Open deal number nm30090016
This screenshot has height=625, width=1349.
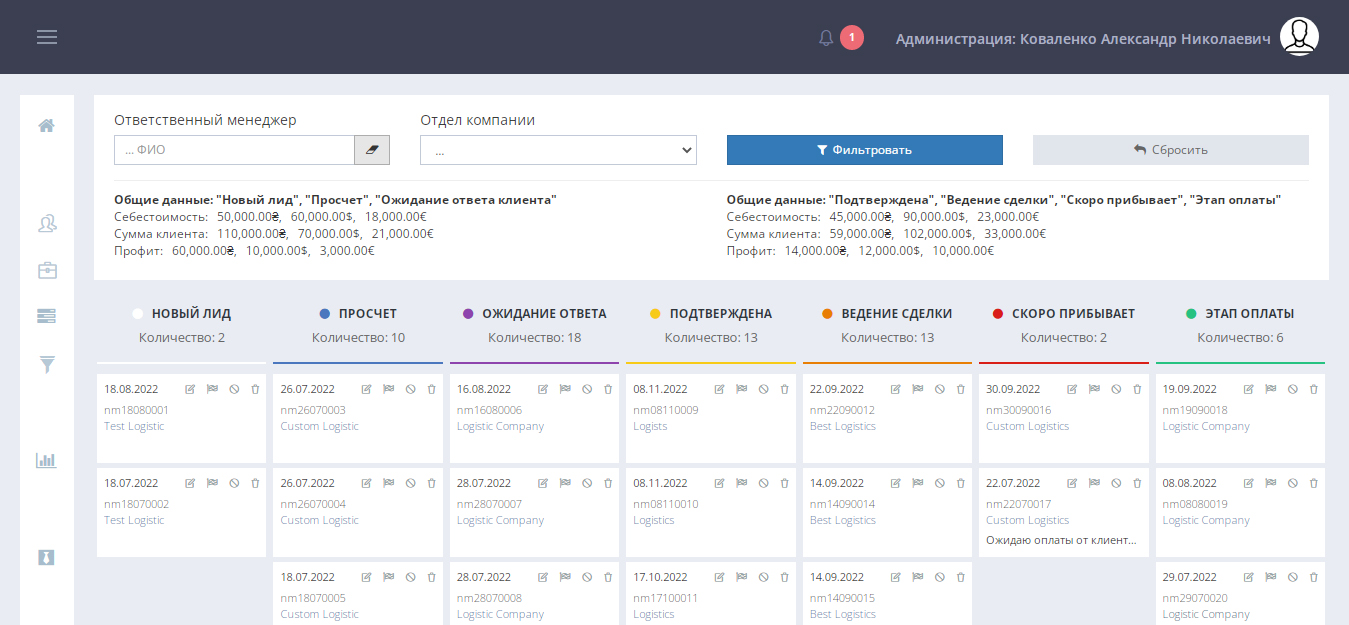click(x=1018, y=410)
